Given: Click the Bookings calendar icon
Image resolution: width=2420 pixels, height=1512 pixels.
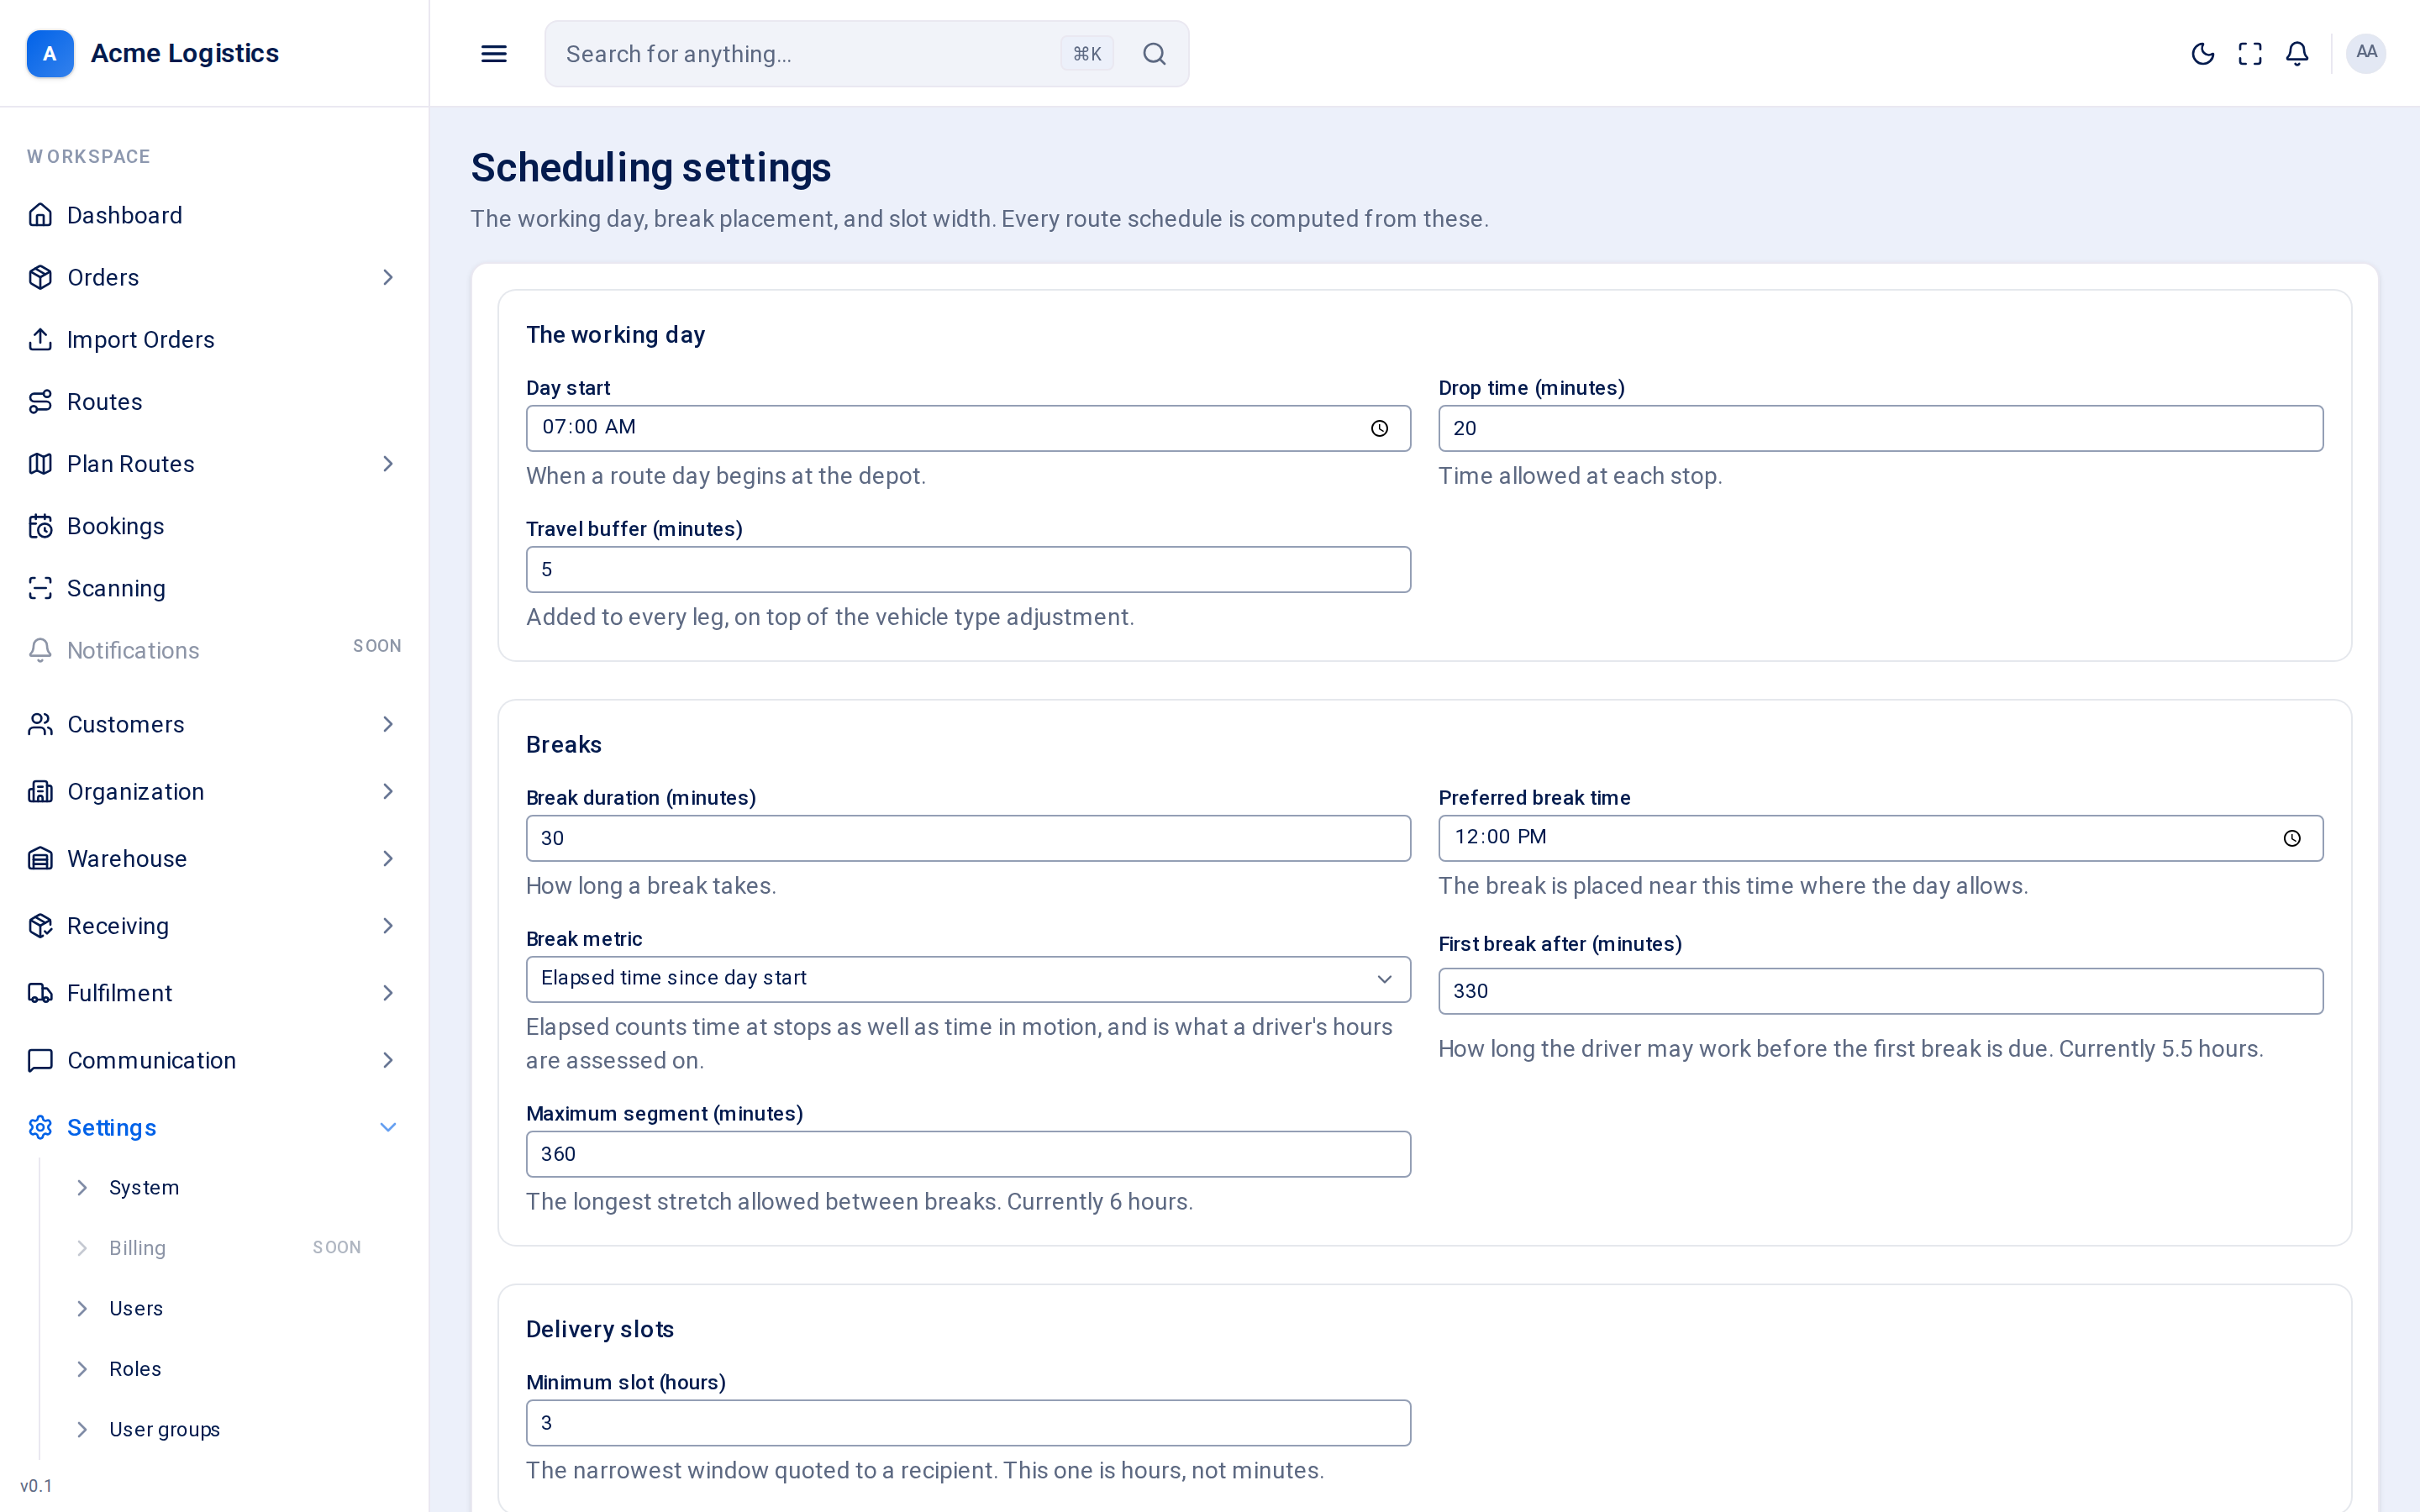Looking at the screenshot, I should click(40, 526).
